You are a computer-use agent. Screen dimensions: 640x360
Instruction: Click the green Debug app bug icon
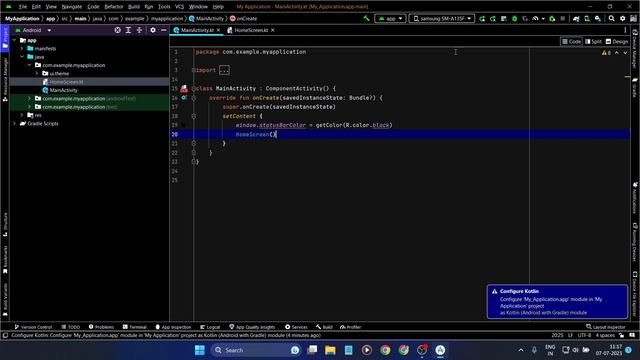[514, 18]
